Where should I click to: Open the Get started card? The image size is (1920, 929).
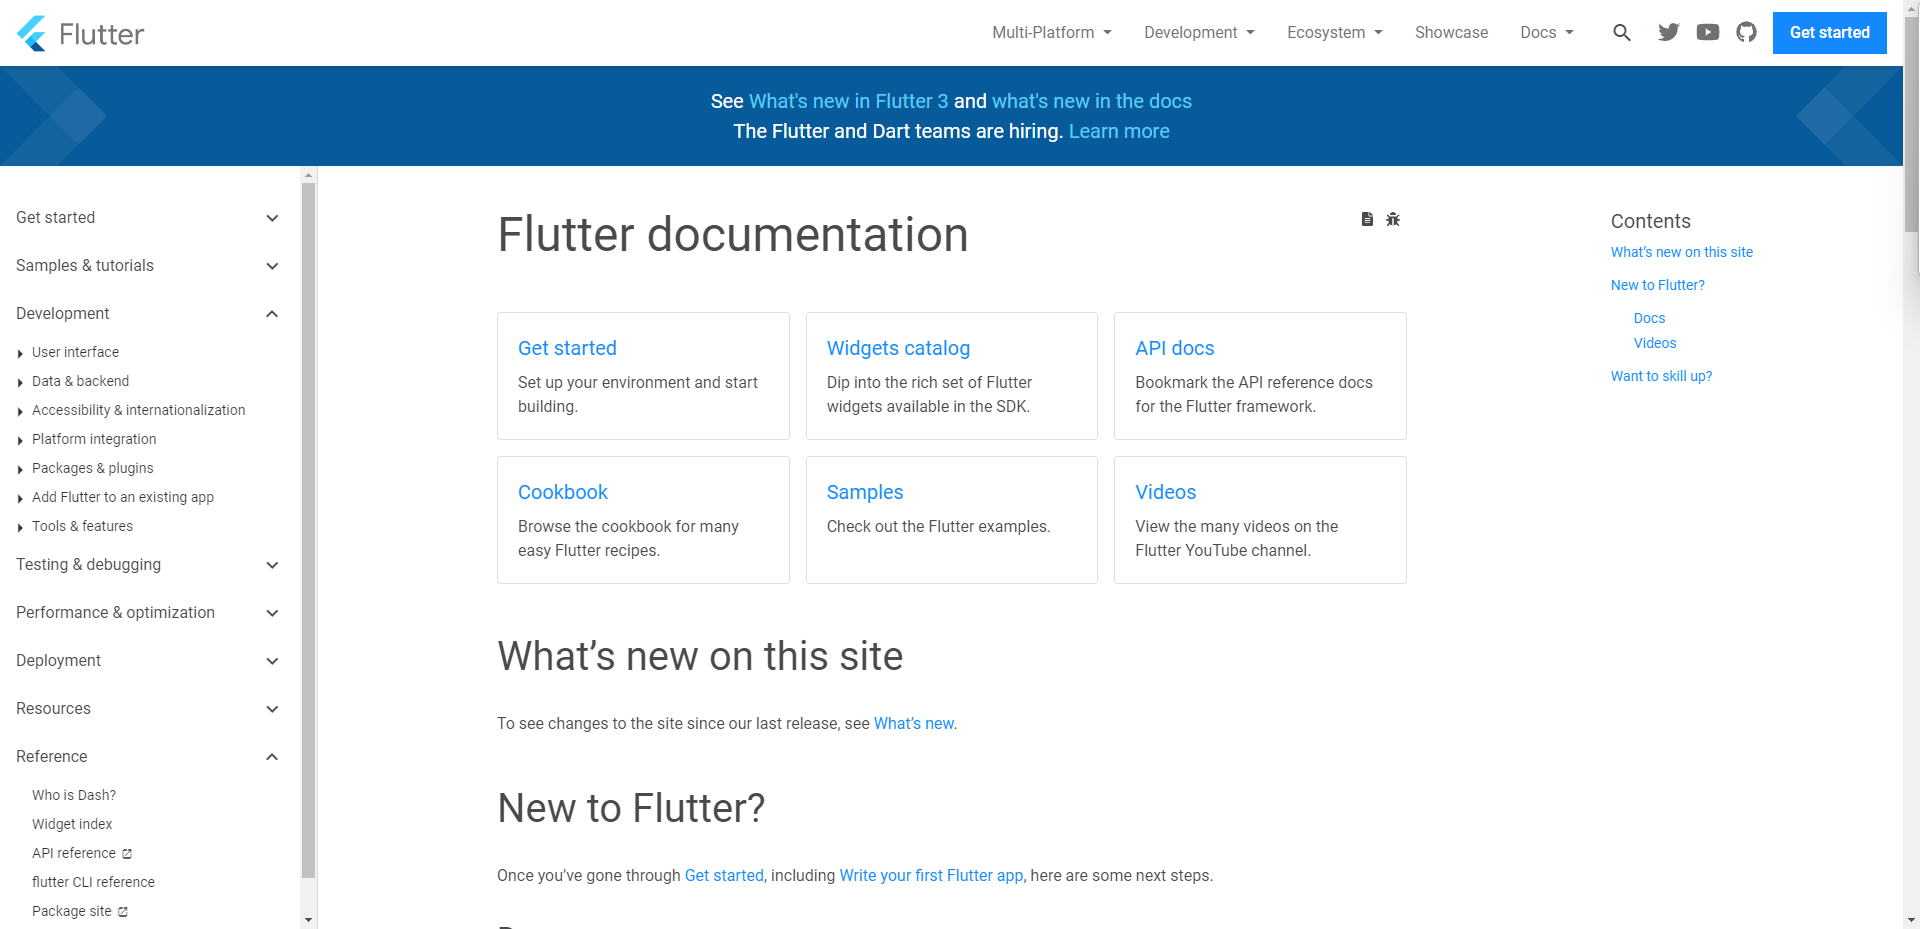click(643, 376)
